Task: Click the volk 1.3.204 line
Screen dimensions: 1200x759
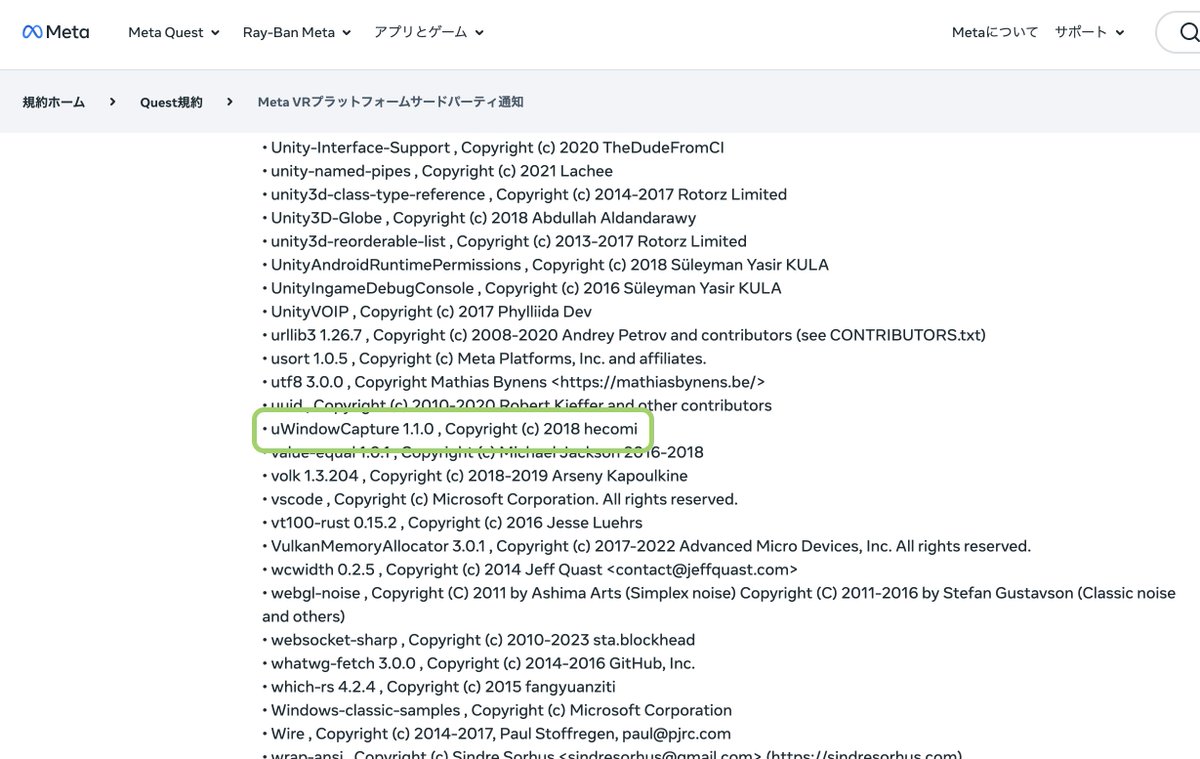Action: pos(475,476)
